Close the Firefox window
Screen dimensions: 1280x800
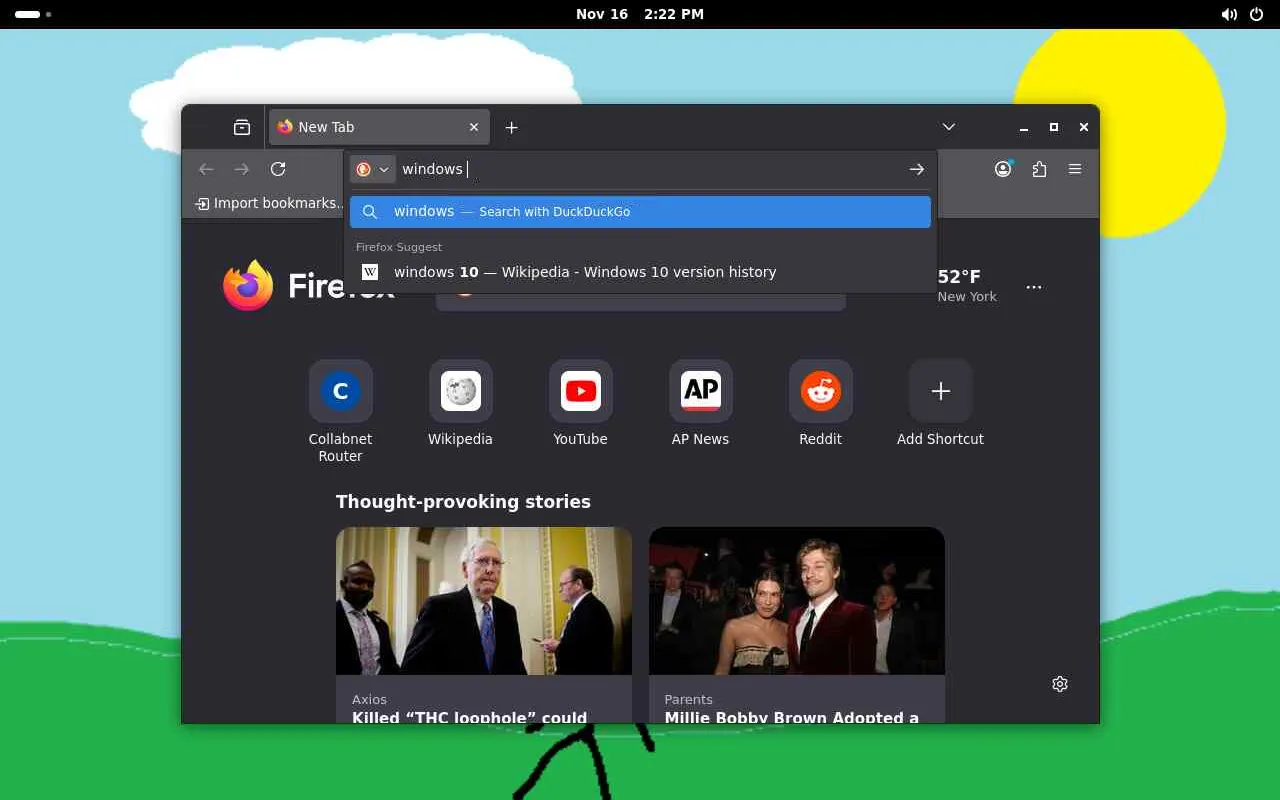point(1084,127)
